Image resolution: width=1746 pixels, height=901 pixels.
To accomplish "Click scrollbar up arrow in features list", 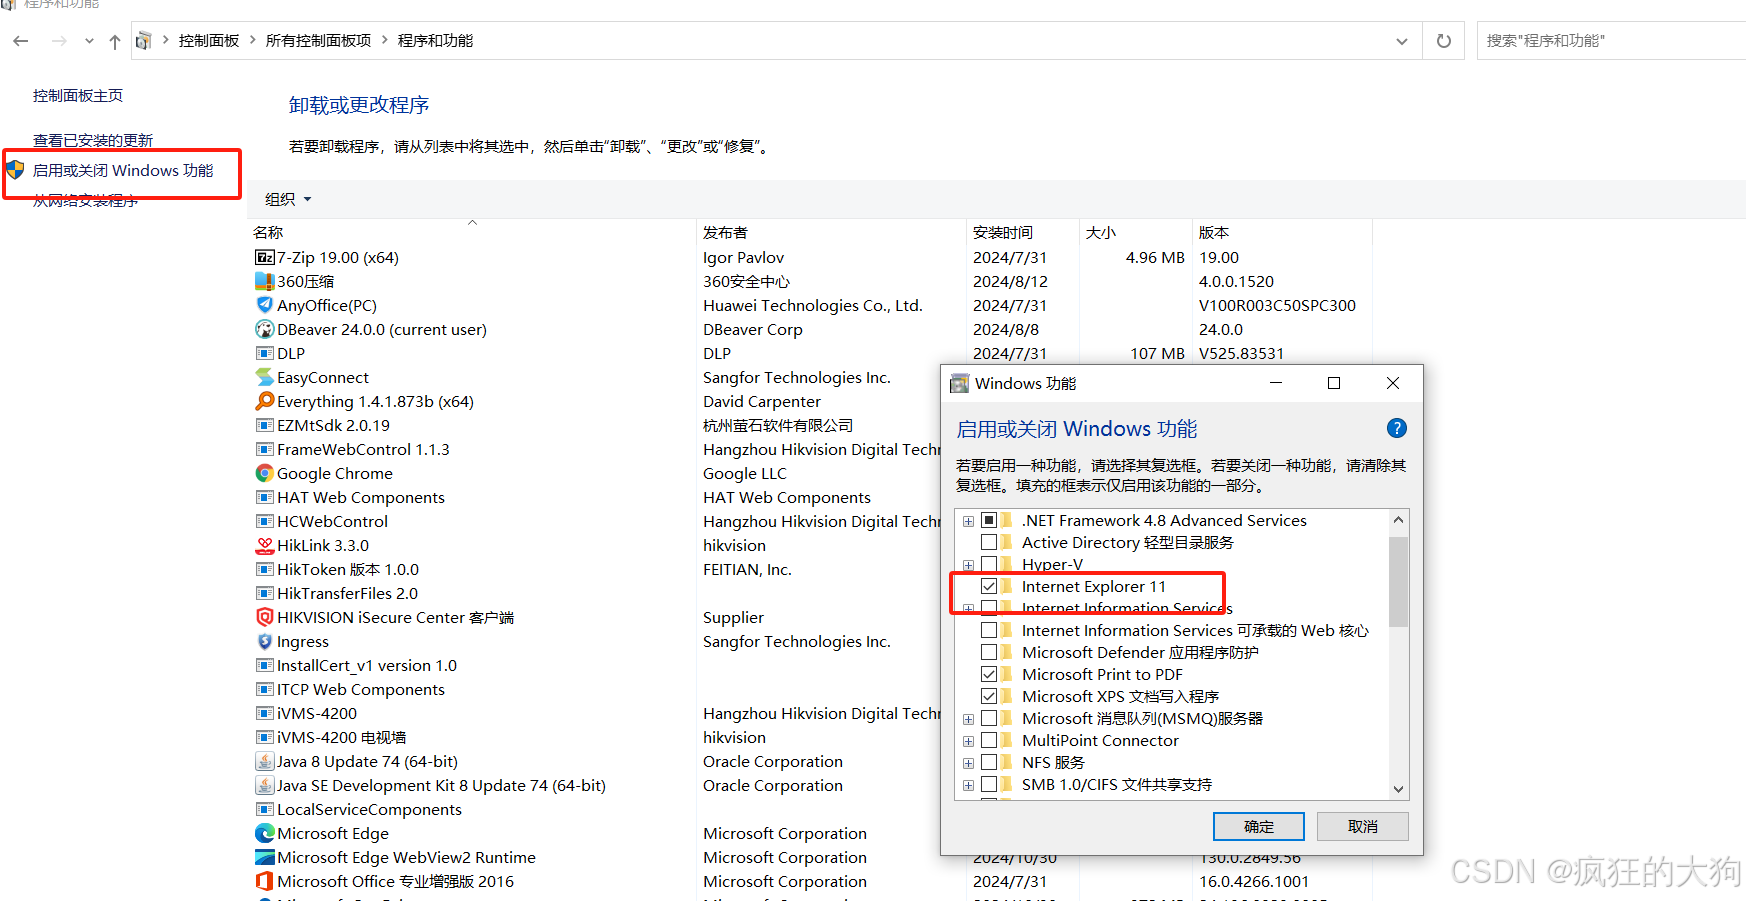I will pyautogui.click(x=1398, y=520).
